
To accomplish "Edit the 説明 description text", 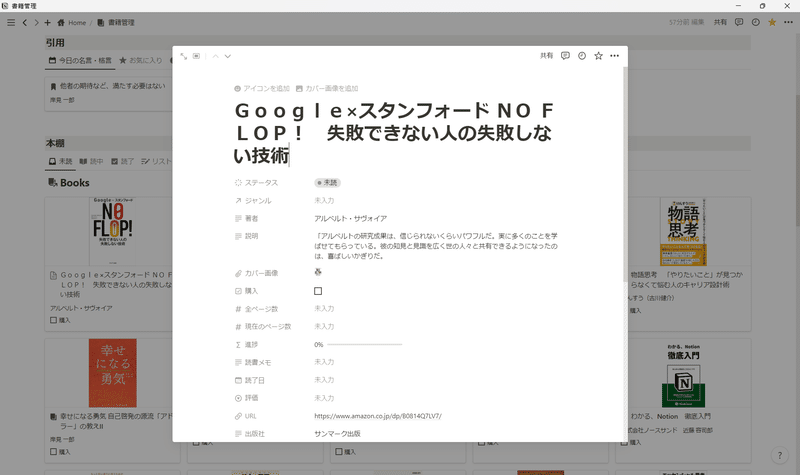I will click(x=436, y=246).
